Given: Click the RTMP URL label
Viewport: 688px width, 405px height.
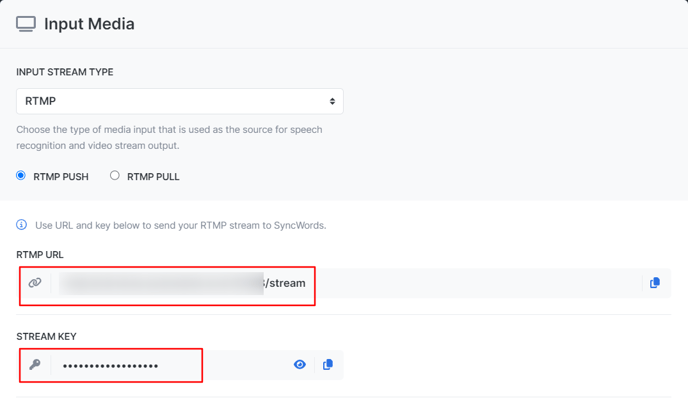Looking at the screenshot, I should [40, 255].
